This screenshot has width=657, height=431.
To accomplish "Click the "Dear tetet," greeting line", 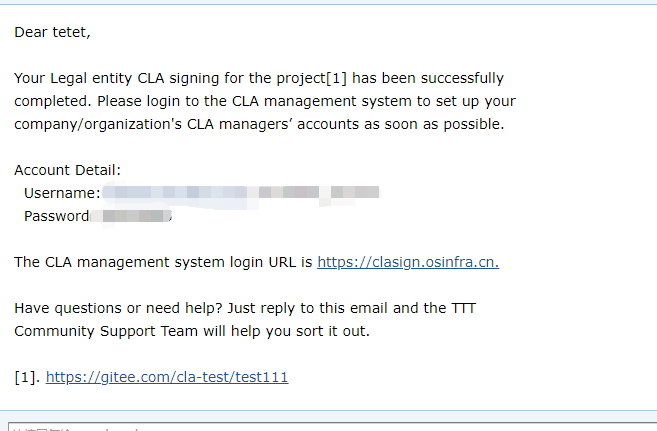I will click(52, 32).
